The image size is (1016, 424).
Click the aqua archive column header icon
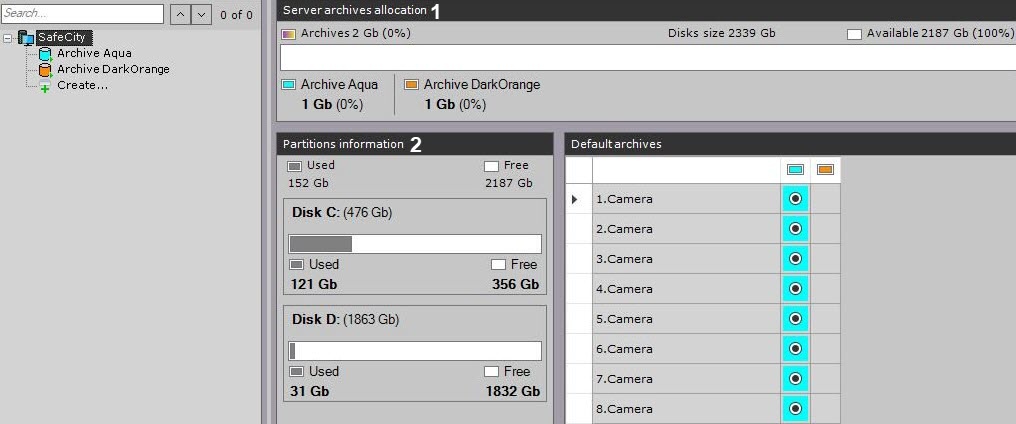795,170
